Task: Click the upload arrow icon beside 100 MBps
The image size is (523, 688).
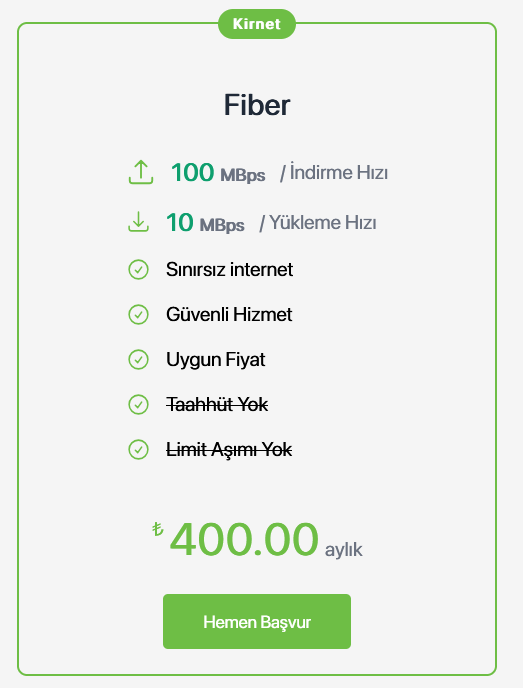Action: (141, 172)
